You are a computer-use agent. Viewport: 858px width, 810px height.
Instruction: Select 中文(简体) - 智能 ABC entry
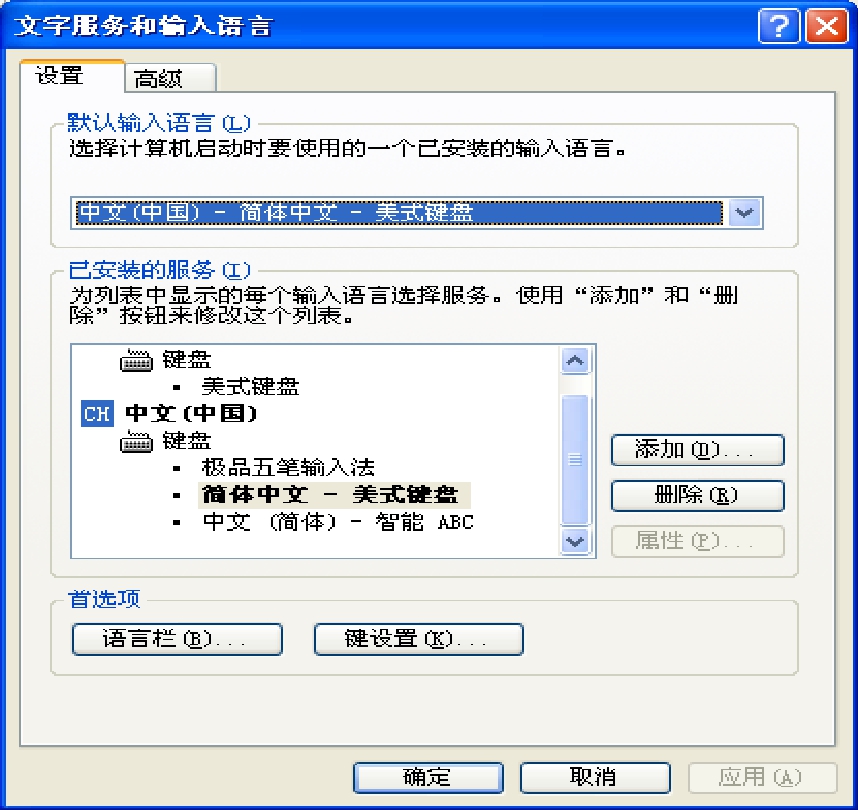coord(338,522)
